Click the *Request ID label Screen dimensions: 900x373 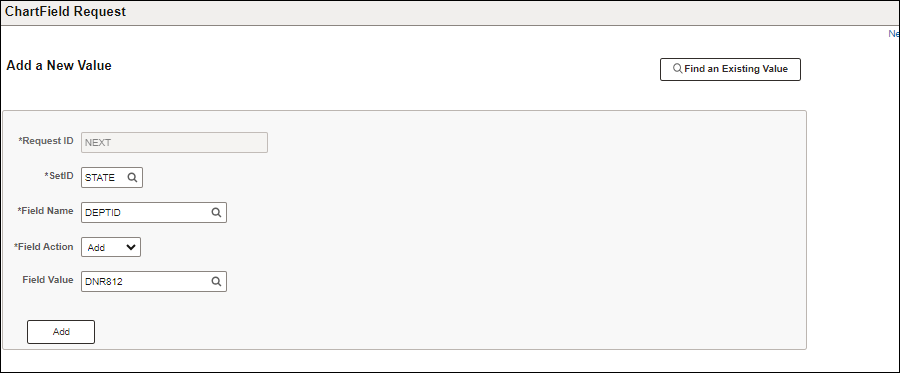coord(46,141)
